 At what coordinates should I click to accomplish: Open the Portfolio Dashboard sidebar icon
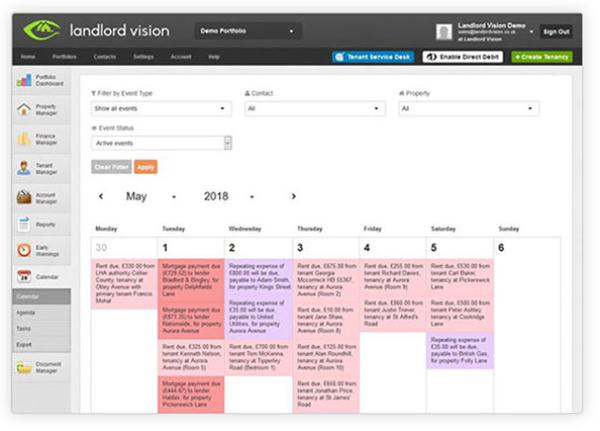pyautogui.click(x=24, y=80)
